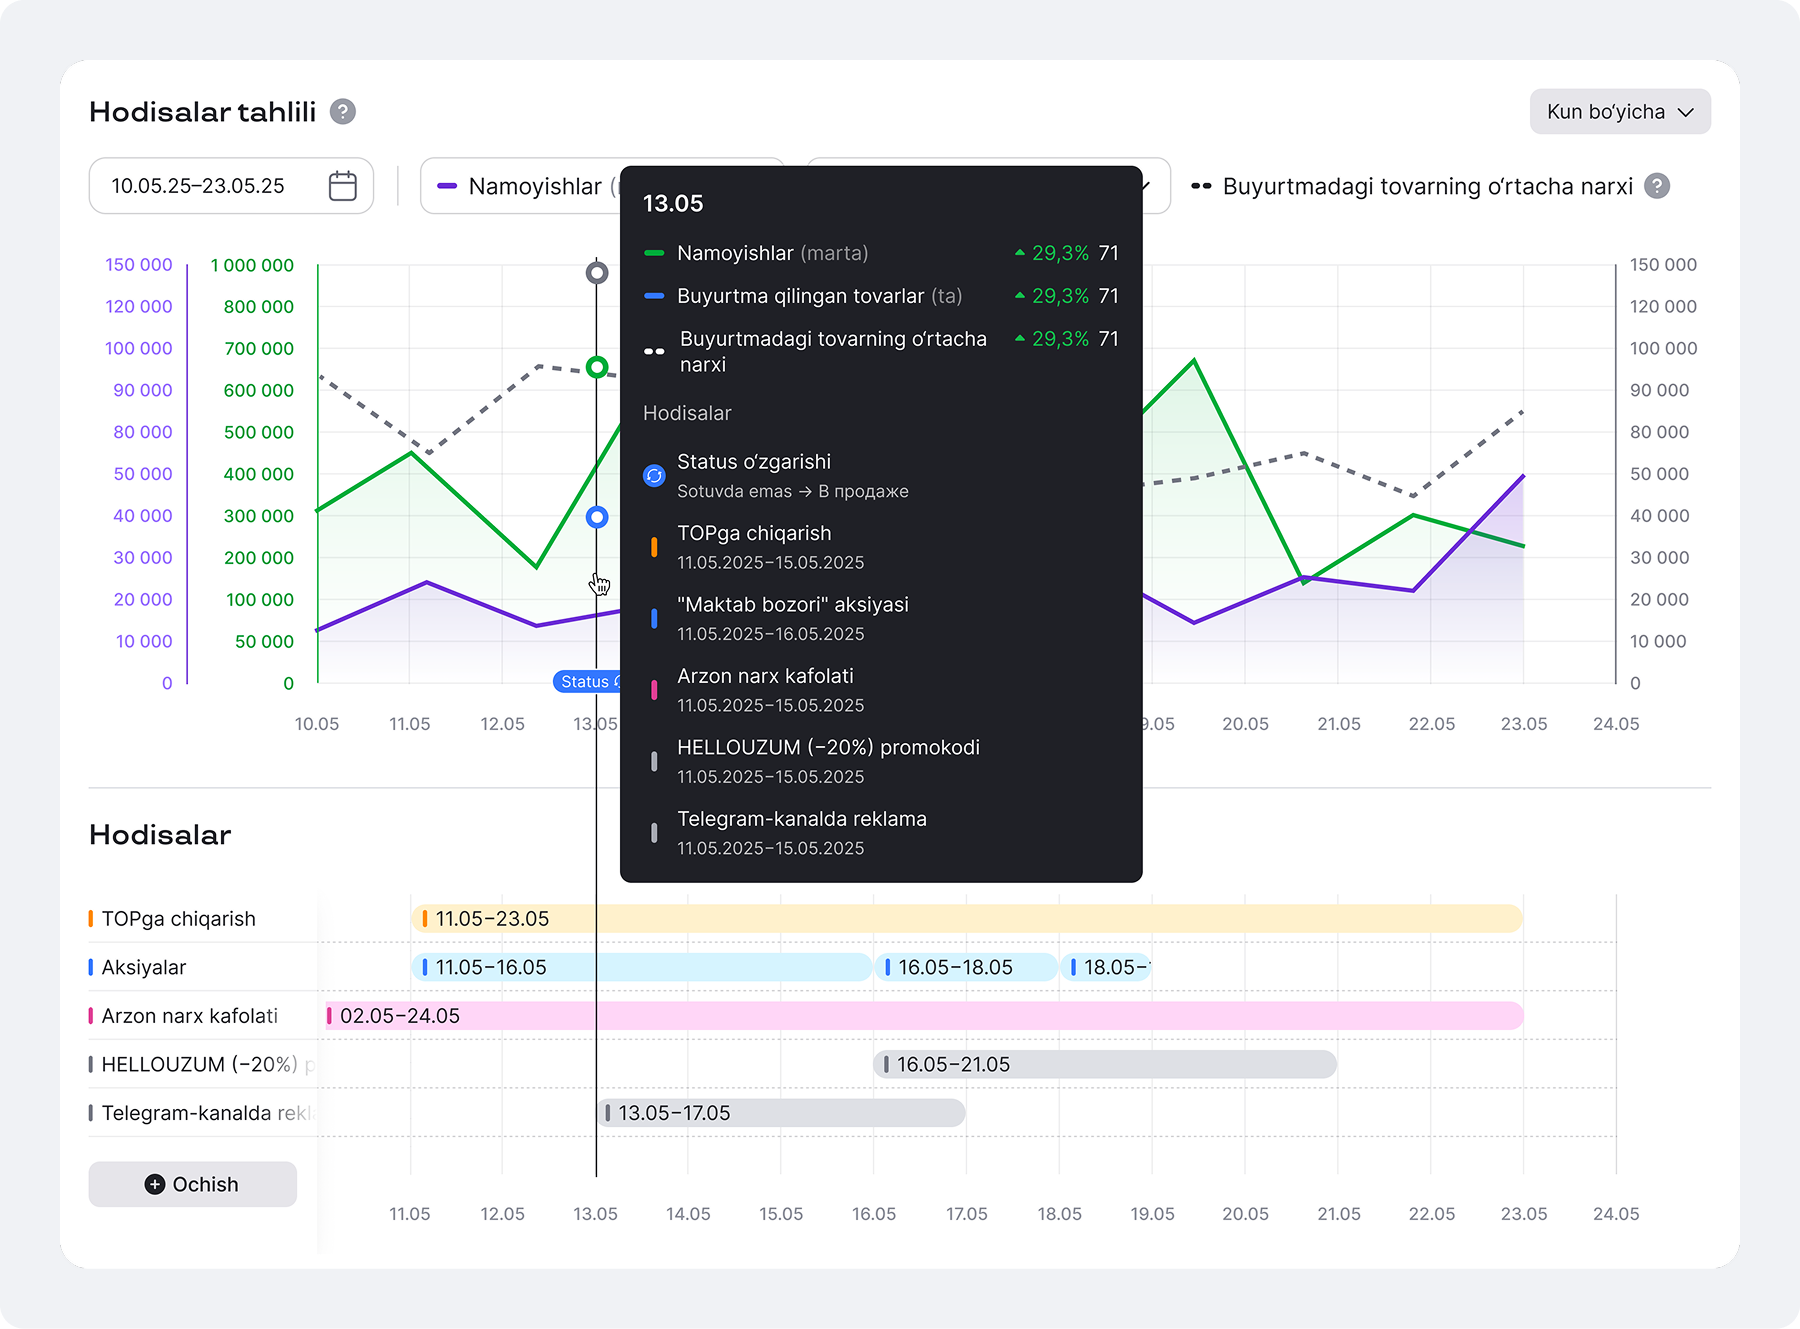
Task: Click the plus icon on Ochish button
Action: [154, 1184]
